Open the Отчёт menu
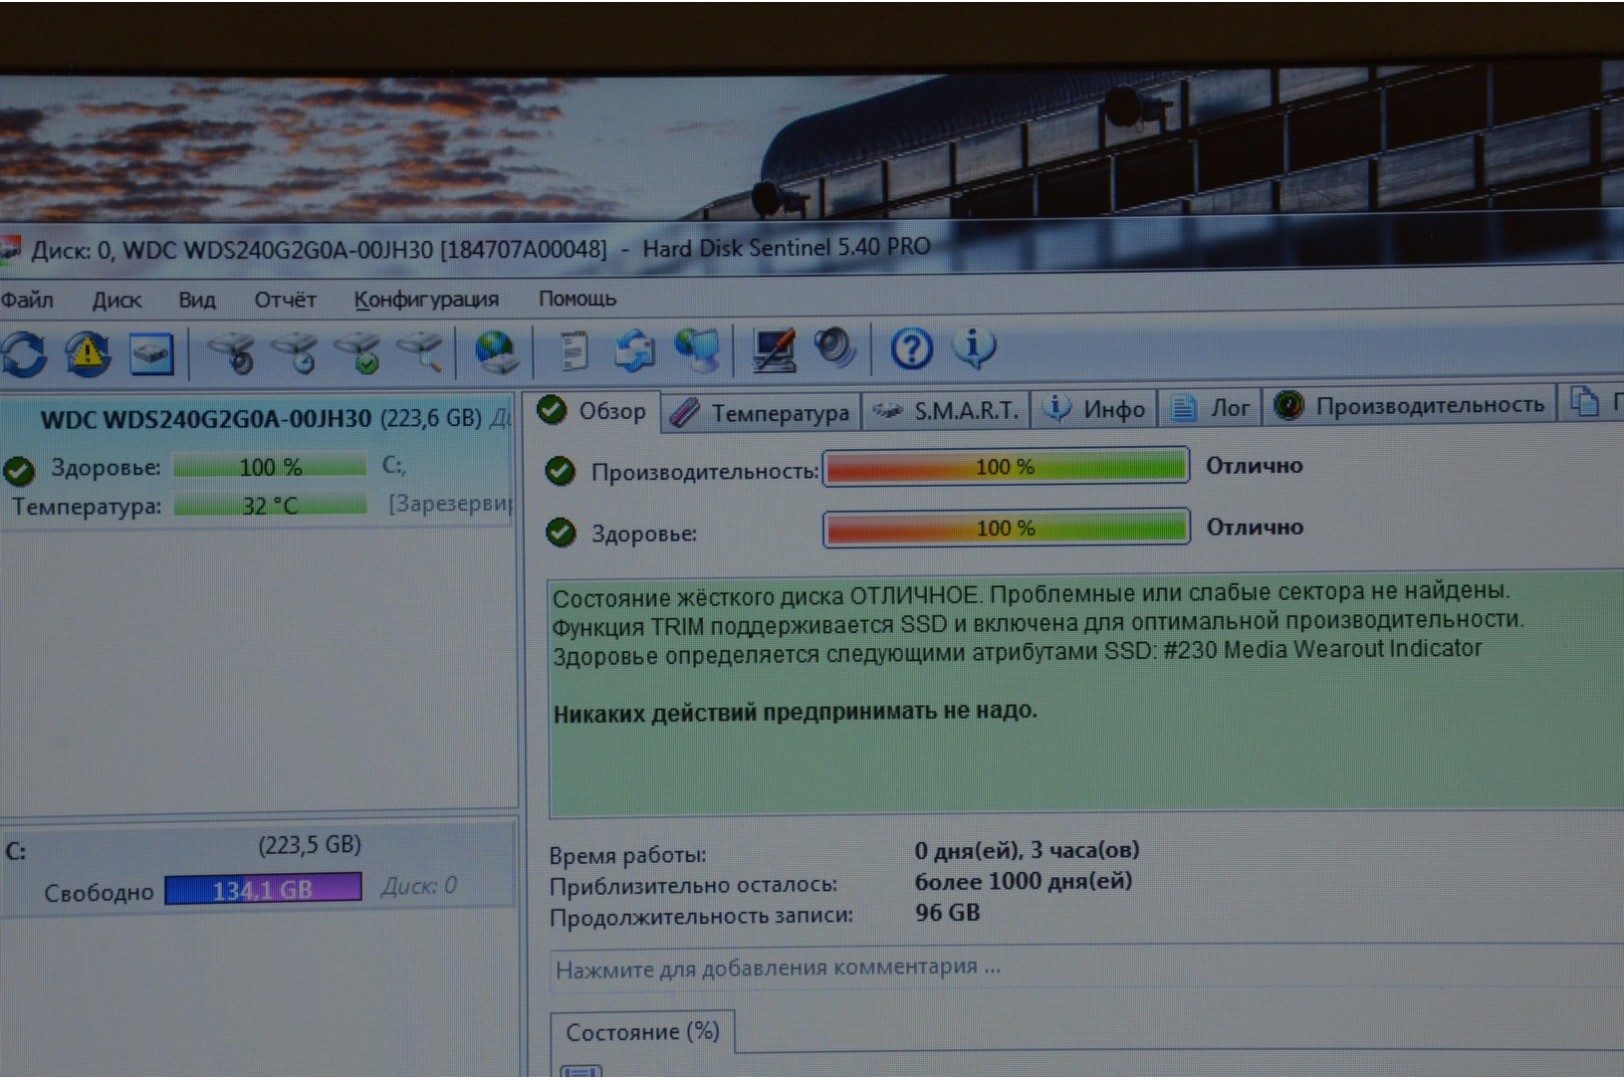 tap(284, 300)
